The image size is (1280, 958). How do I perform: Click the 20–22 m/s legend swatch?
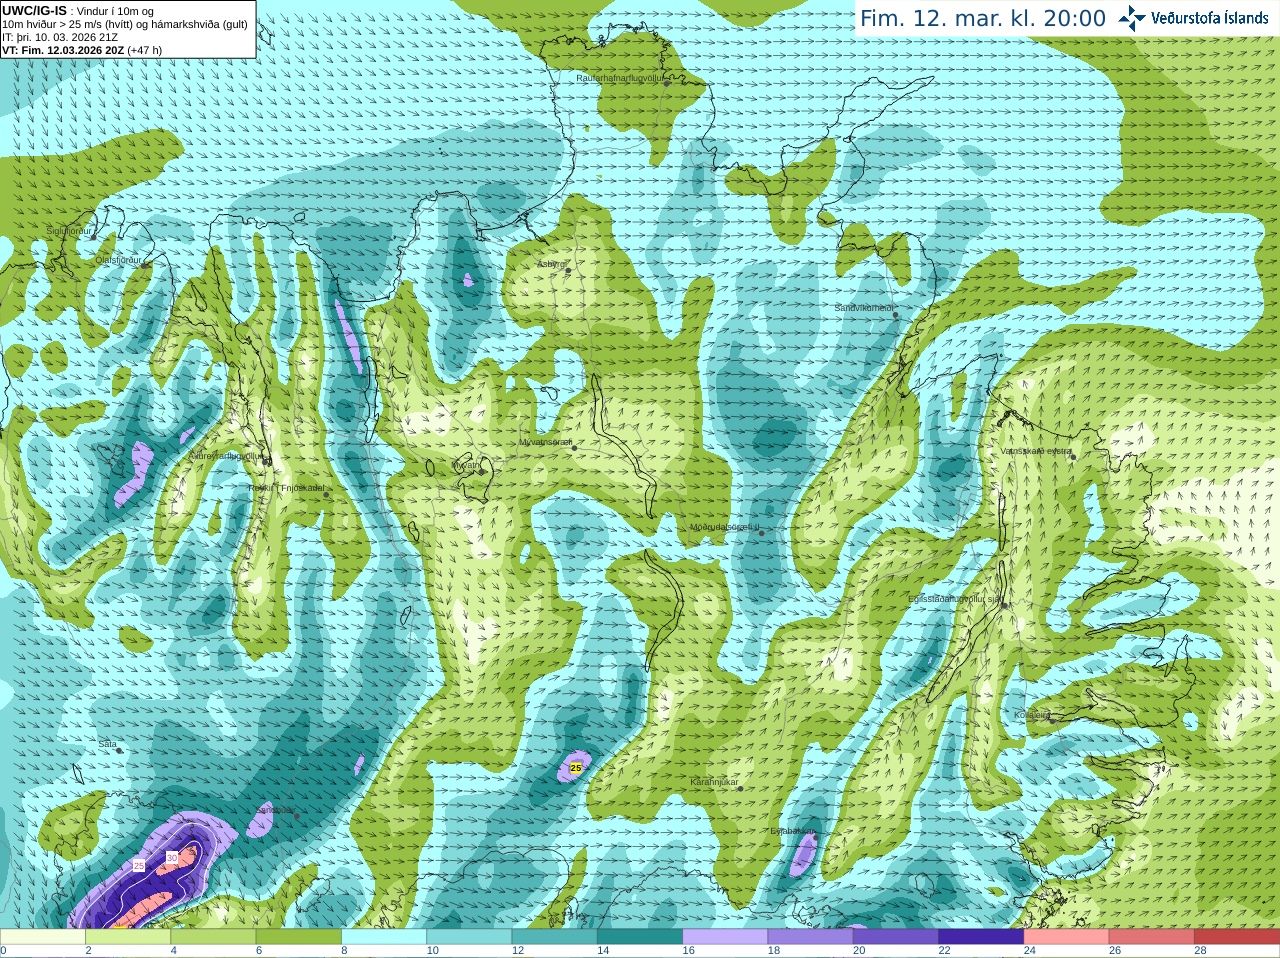[x=896, y=937]
